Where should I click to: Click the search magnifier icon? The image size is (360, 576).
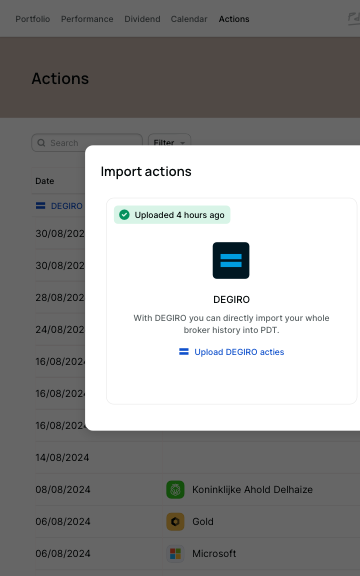tap(42, 143)
